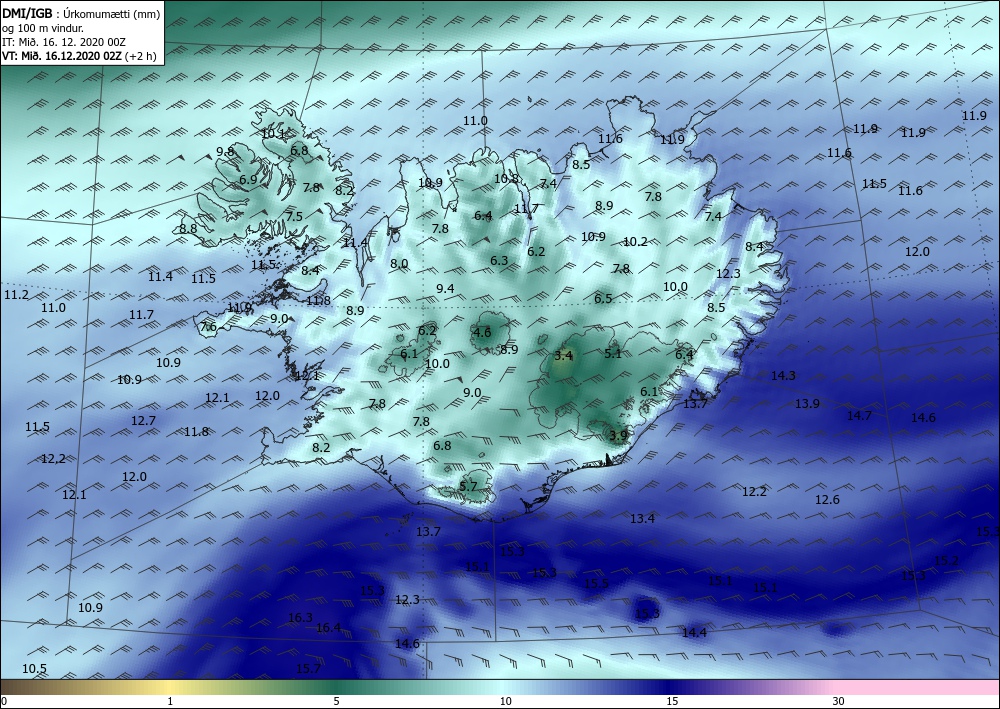1000x709 pixels.
Task: Click the 8.0 value on the map
Action: coord(399,263)
